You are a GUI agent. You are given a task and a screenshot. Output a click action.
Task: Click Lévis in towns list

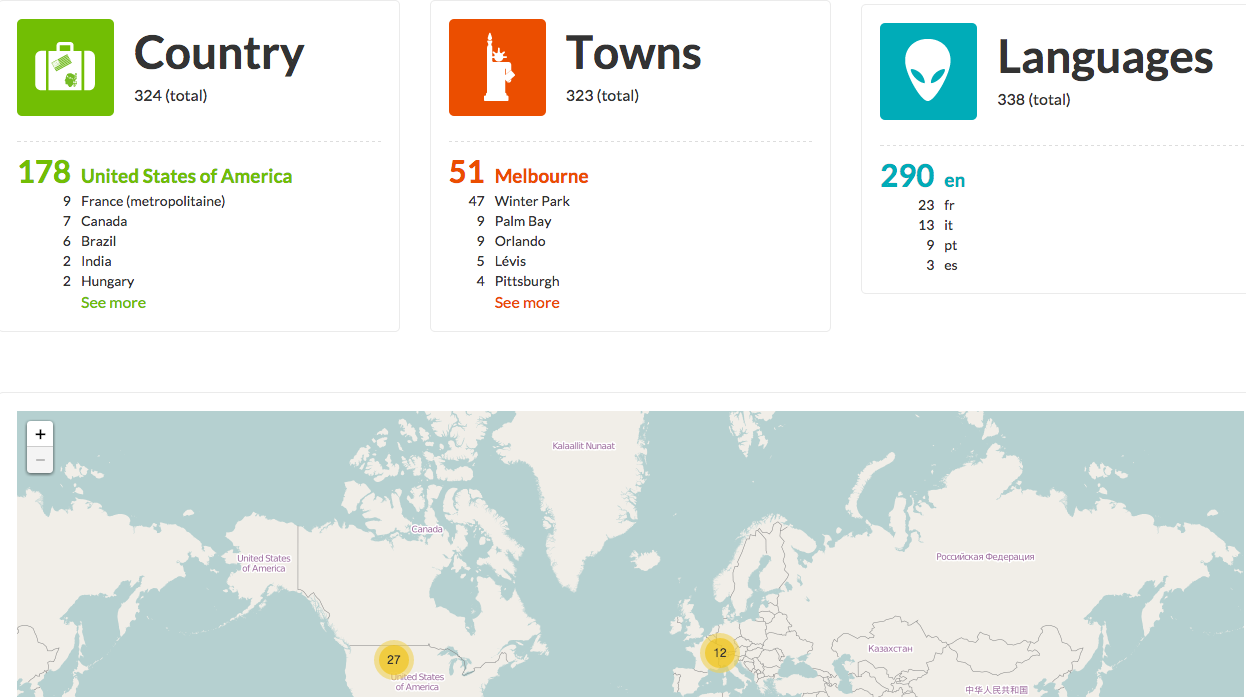tap(512, 261)
